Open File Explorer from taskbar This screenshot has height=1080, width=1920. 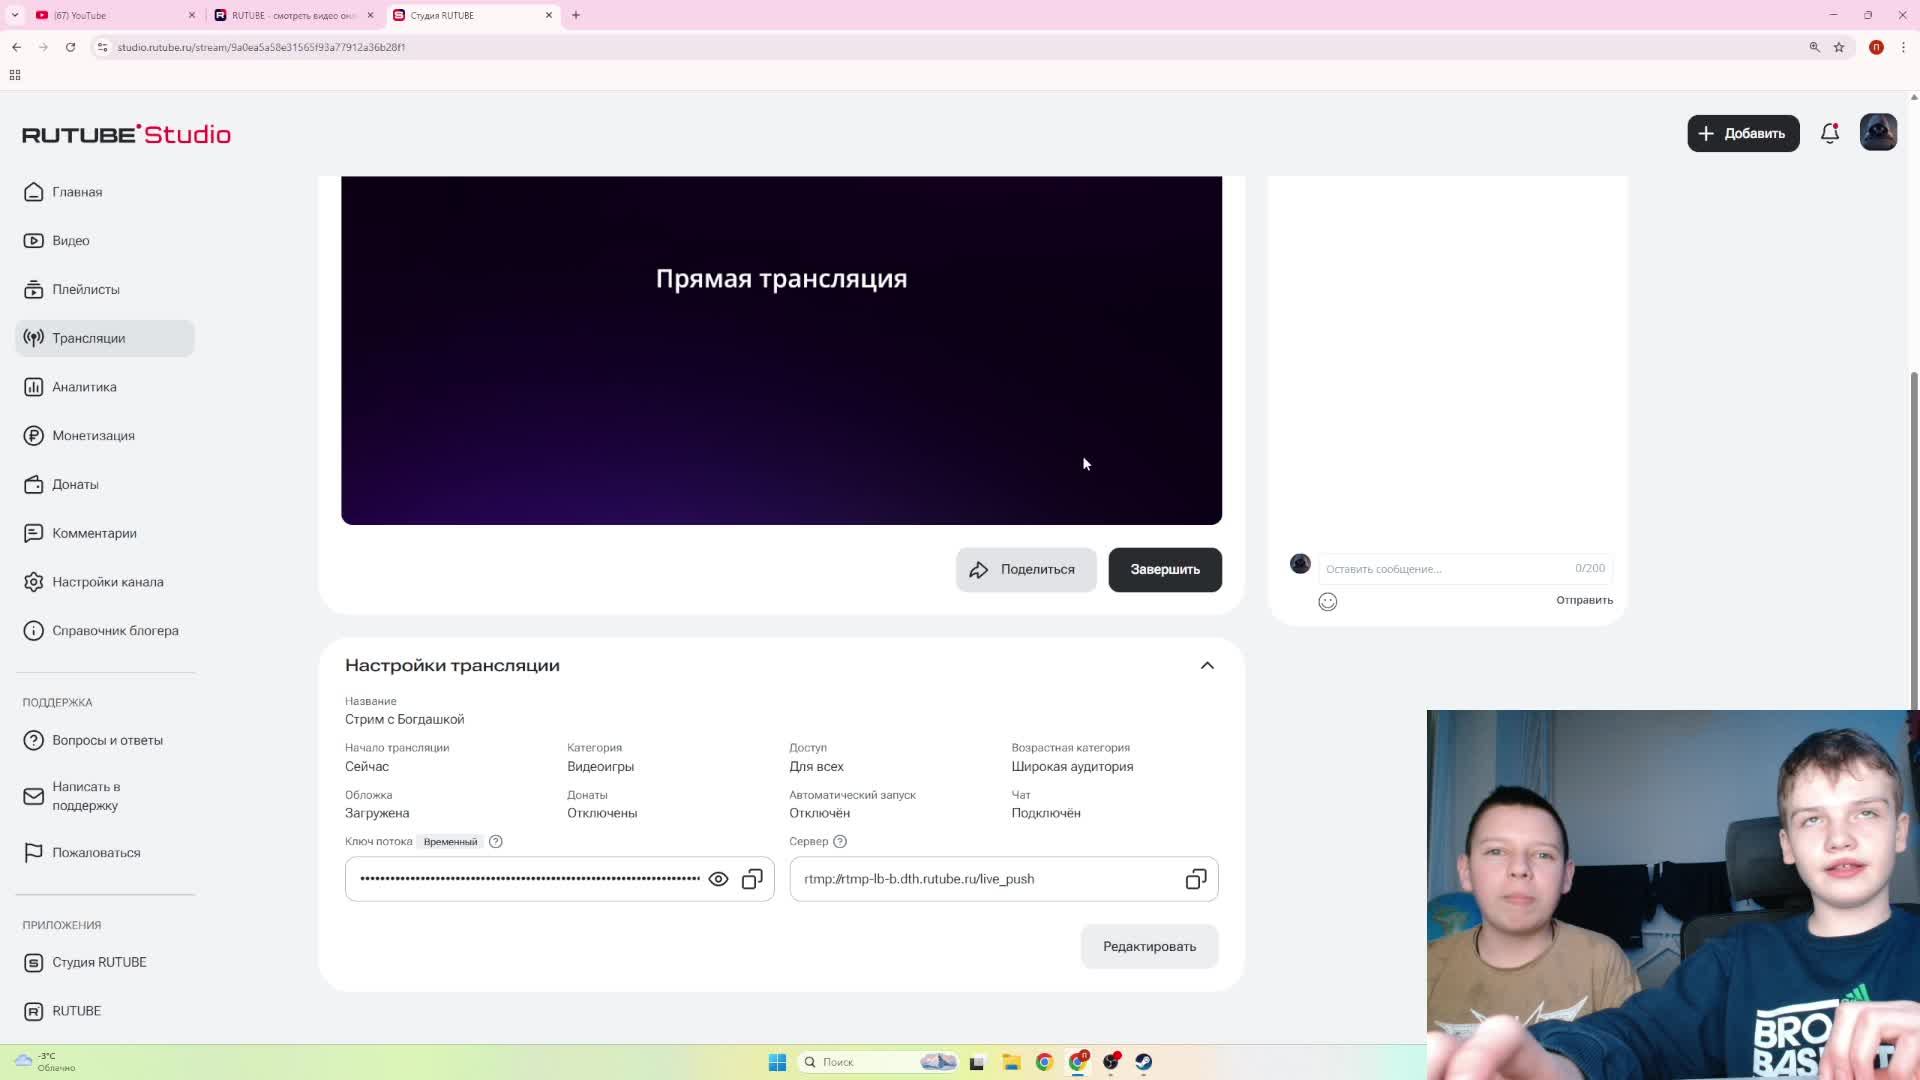click(1011, 1062)
